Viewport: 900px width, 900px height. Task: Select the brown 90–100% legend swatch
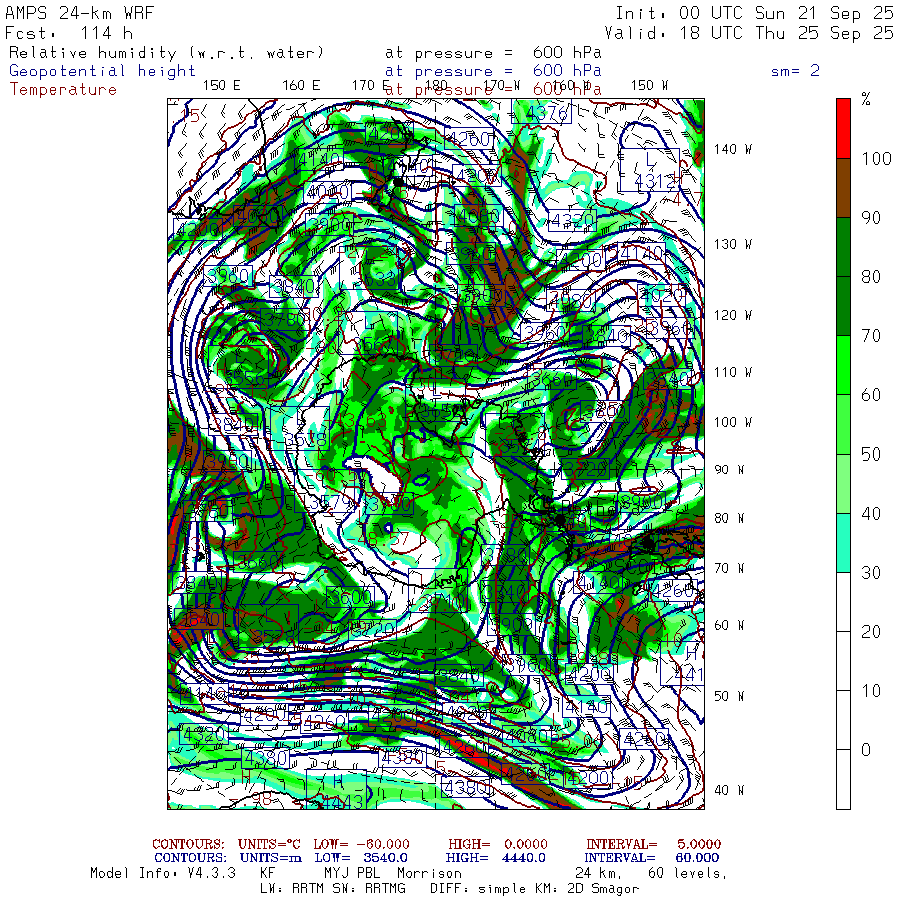843,186
